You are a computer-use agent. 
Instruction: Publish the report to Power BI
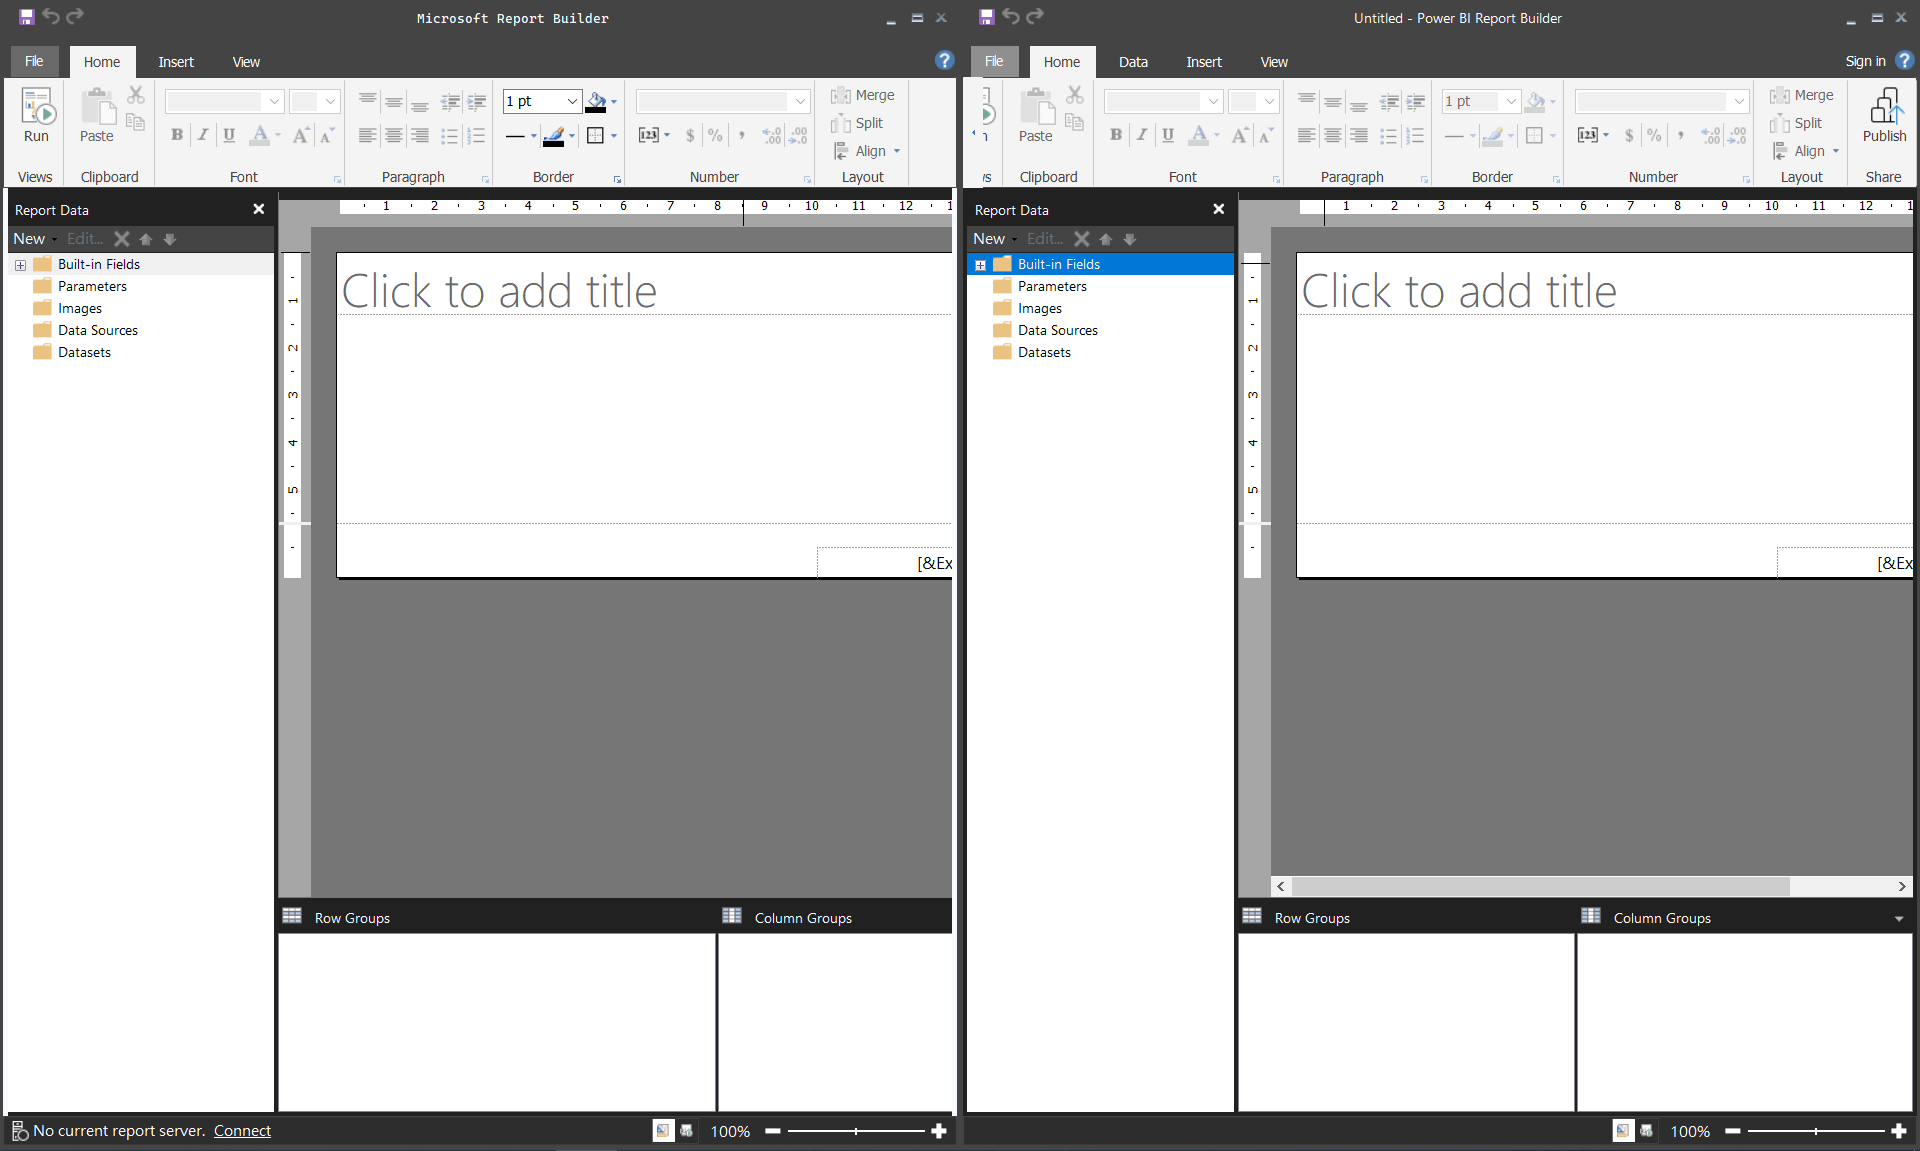1884,115
